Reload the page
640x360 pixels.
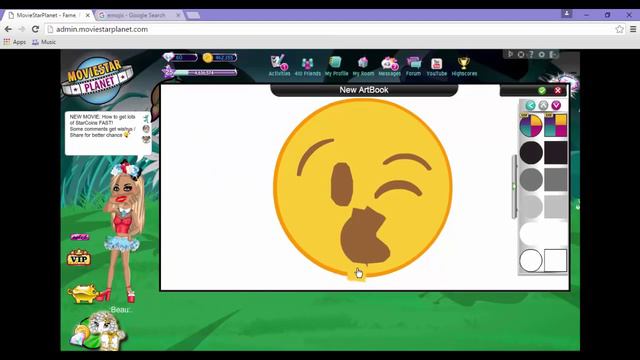36,29
